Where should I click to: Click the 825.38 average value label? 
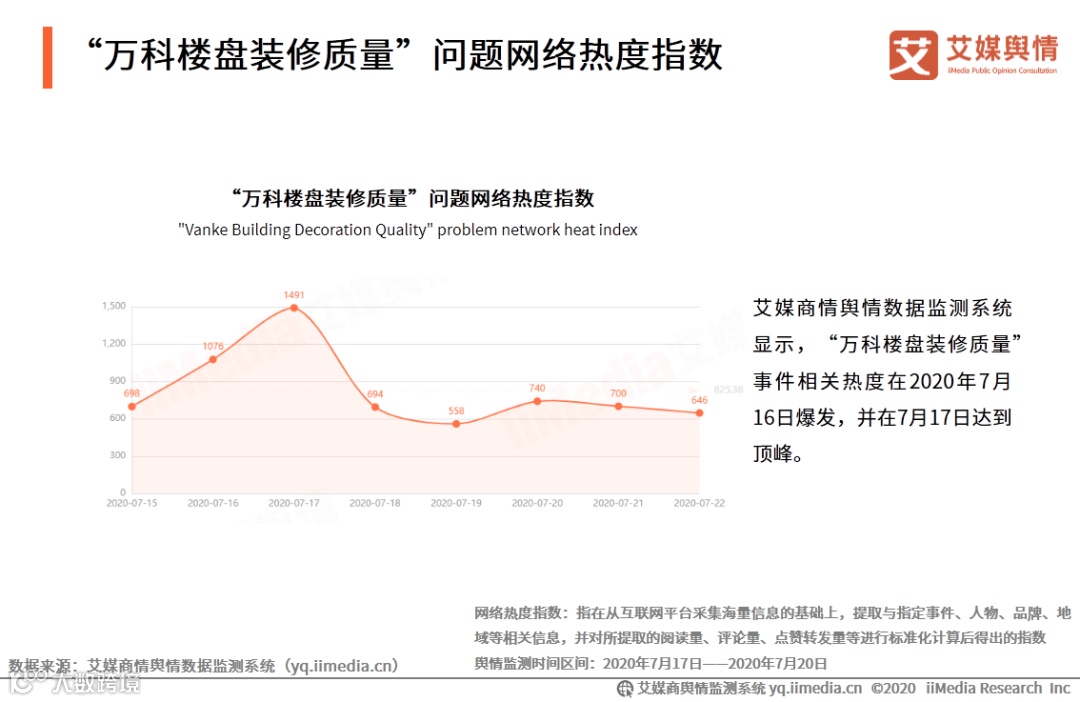coord(728,389)
